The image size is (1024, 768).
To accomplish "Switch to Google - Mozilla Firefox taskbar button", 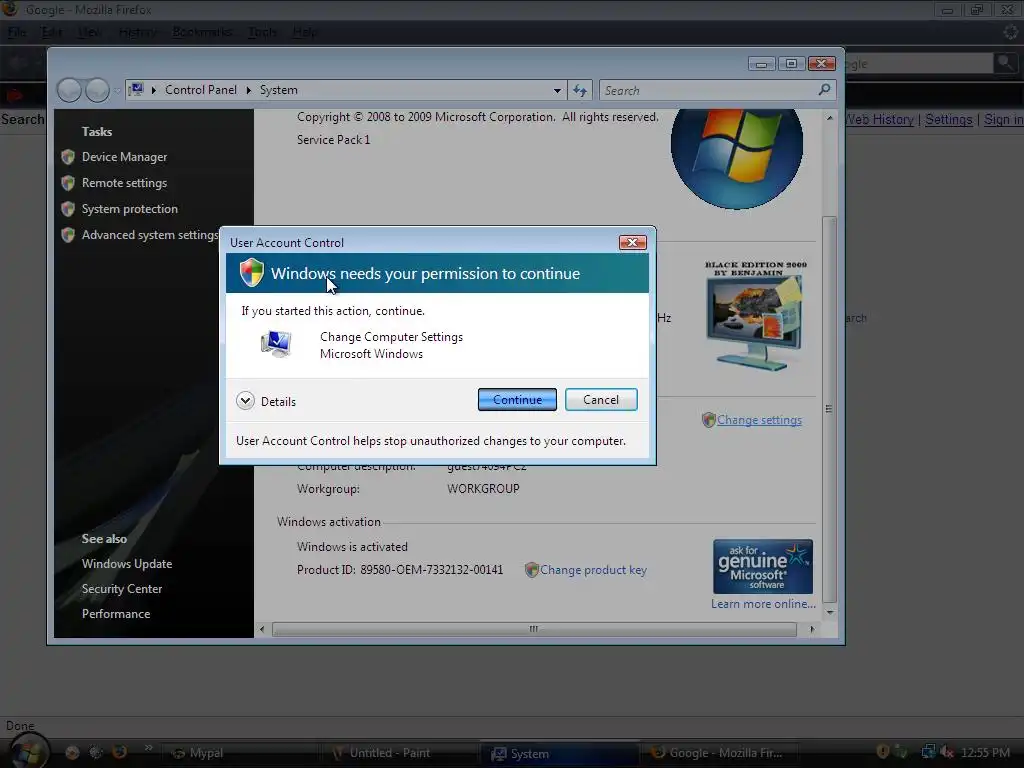I will pos(720,753).
